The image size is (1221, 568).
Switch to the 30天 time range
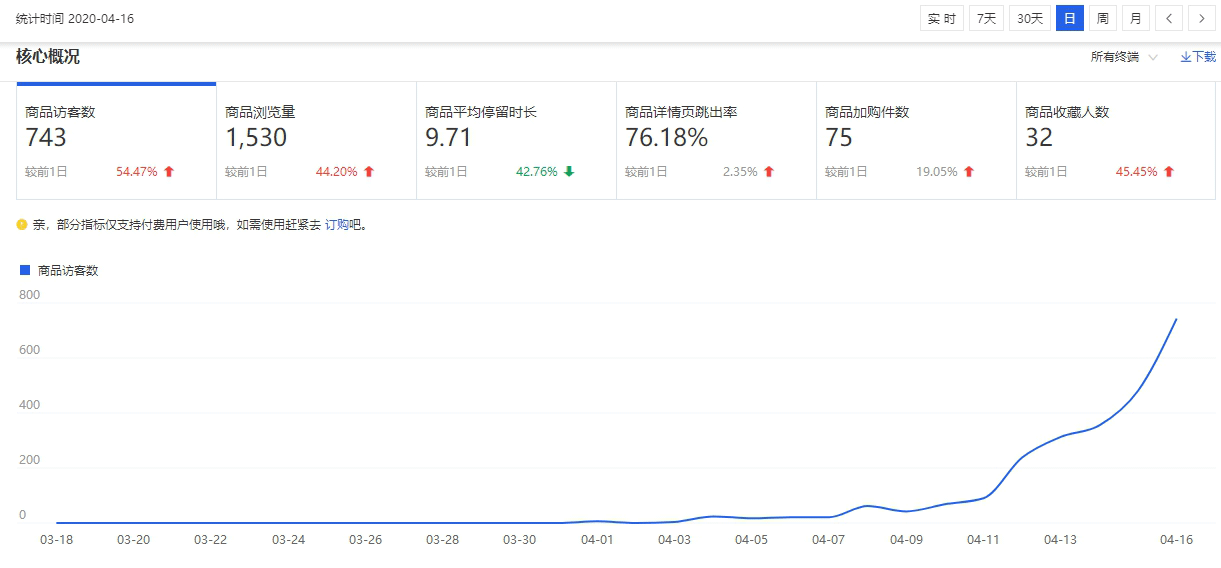click(x=1029, y=19)
